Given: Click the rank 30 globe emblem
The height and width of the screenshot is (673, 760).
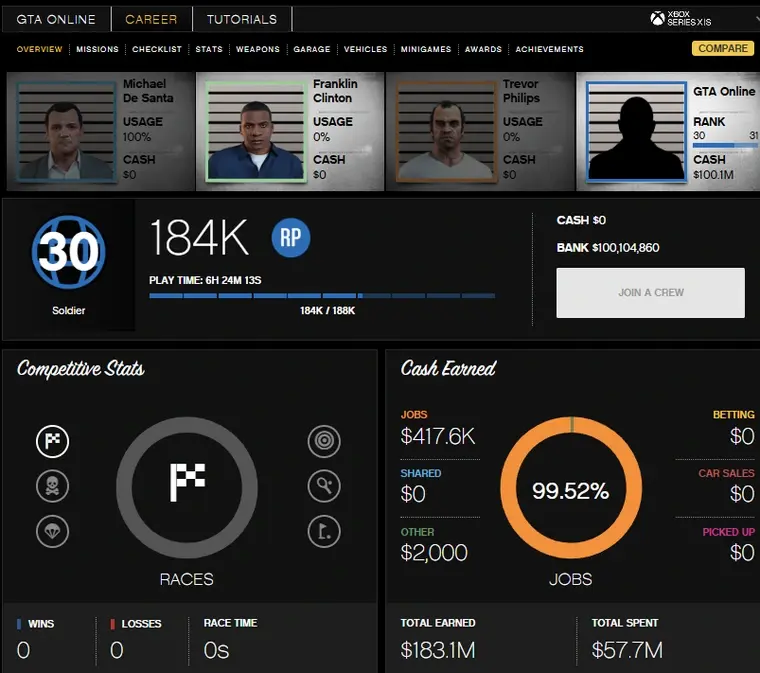Looking at the screenshot, I should point(68,252).
